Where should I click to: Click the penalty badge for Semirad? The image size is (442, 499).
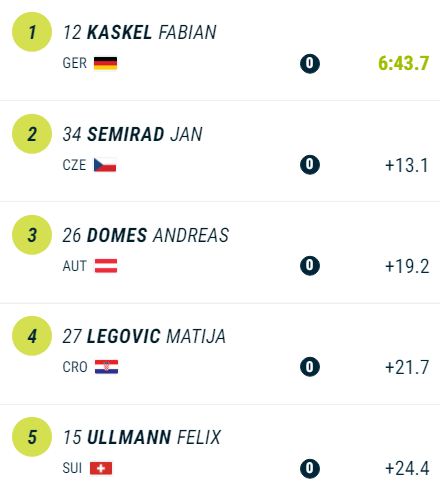[310, 165]
